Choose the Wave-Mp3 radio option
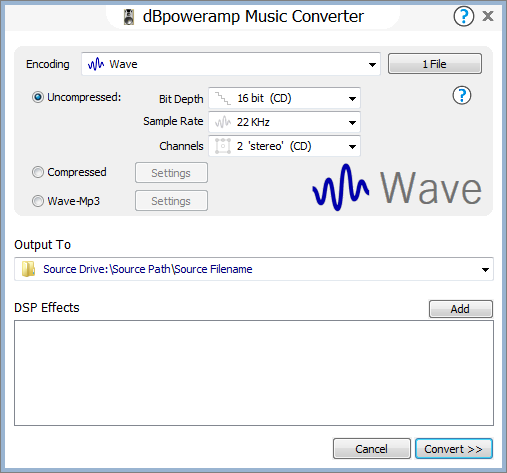 click(38, 201)
